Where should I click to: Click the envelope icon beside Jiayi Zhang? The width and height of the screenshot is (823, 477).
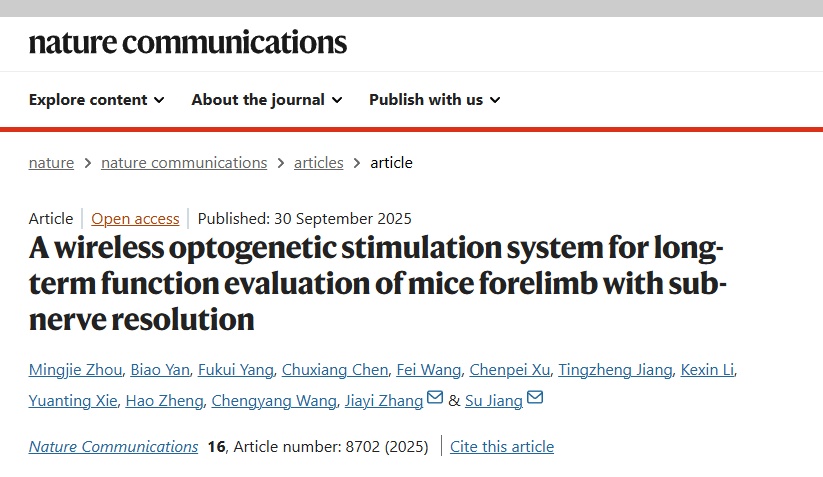click(x=435, y=399)
